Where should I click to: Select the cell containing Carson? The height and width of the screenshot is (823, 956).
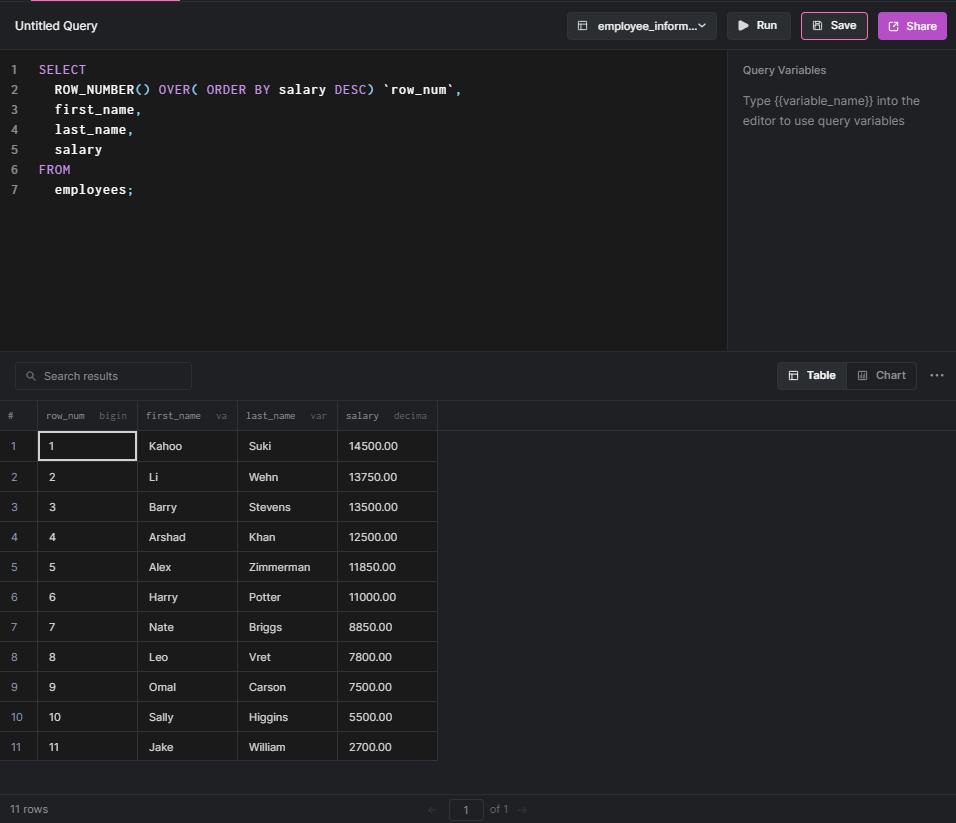point(287,687)
